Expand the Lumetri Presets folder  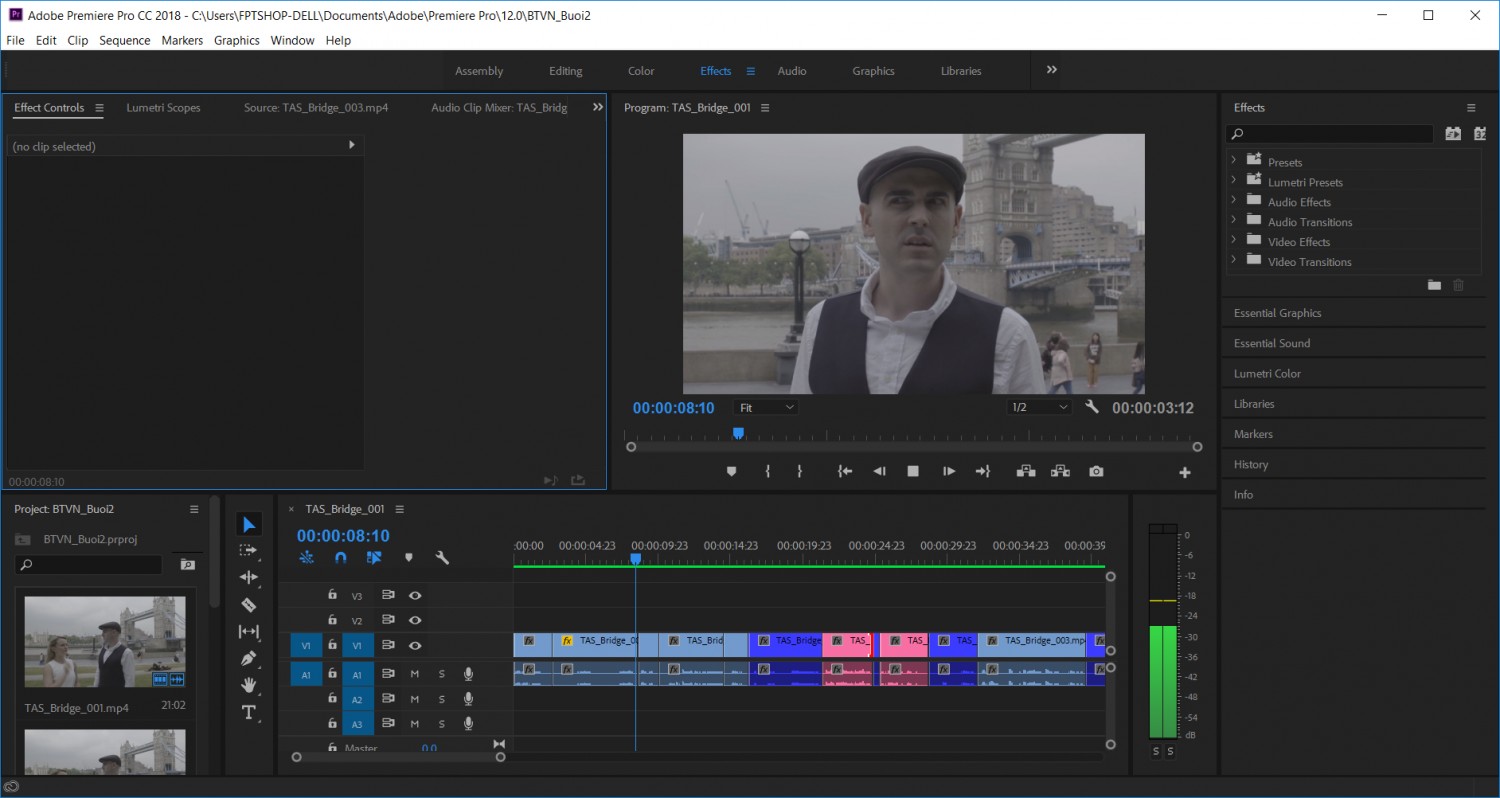pyautogui.click(x=1233, y=180)
